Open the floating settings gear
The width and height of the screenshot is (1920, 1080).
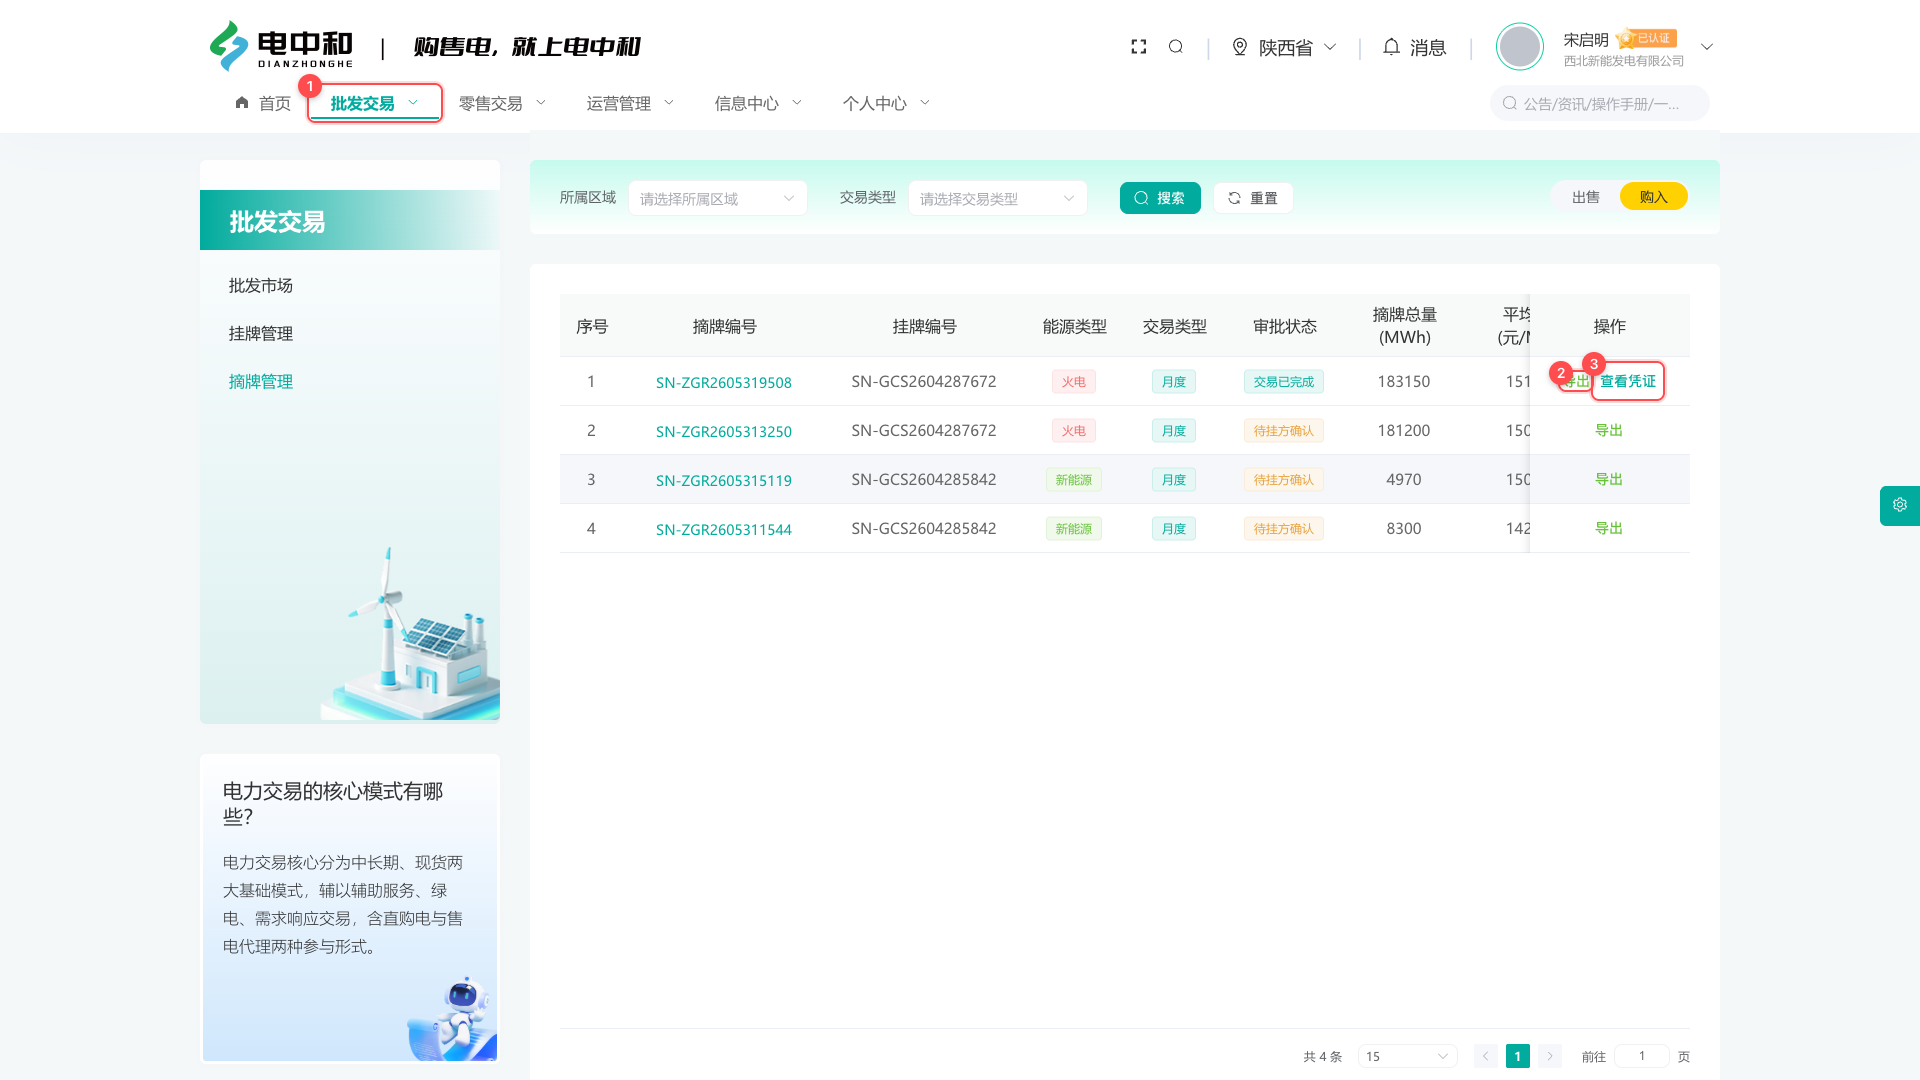point(1900,505)
